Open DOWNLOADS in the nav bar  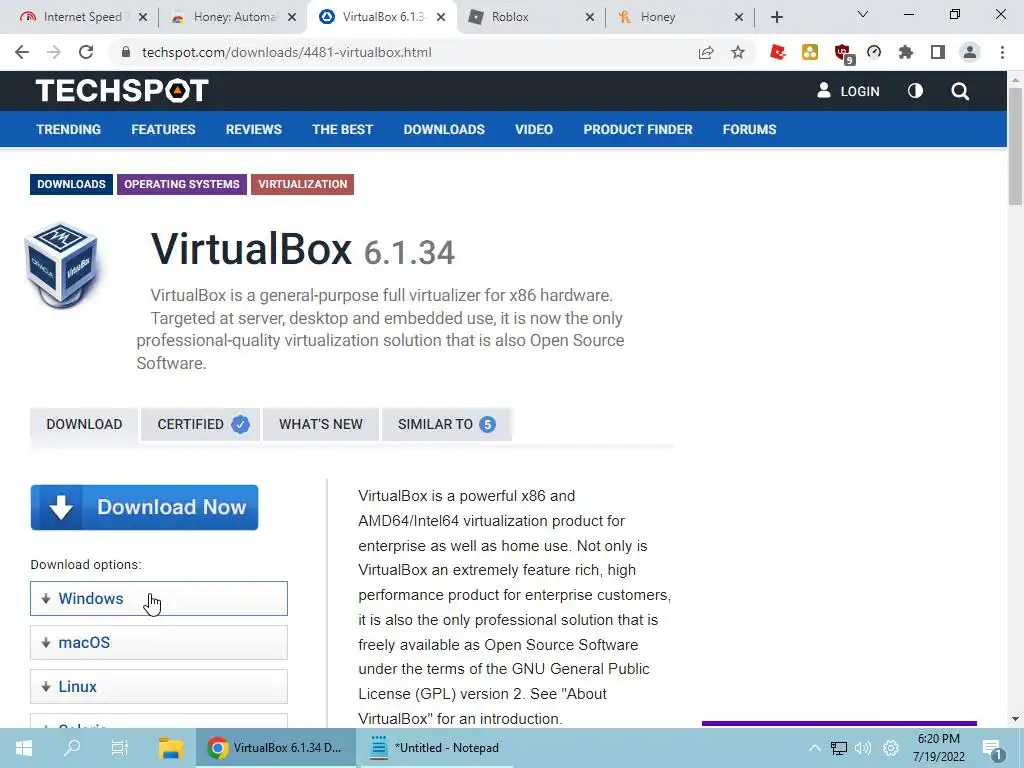pos(444,129)
